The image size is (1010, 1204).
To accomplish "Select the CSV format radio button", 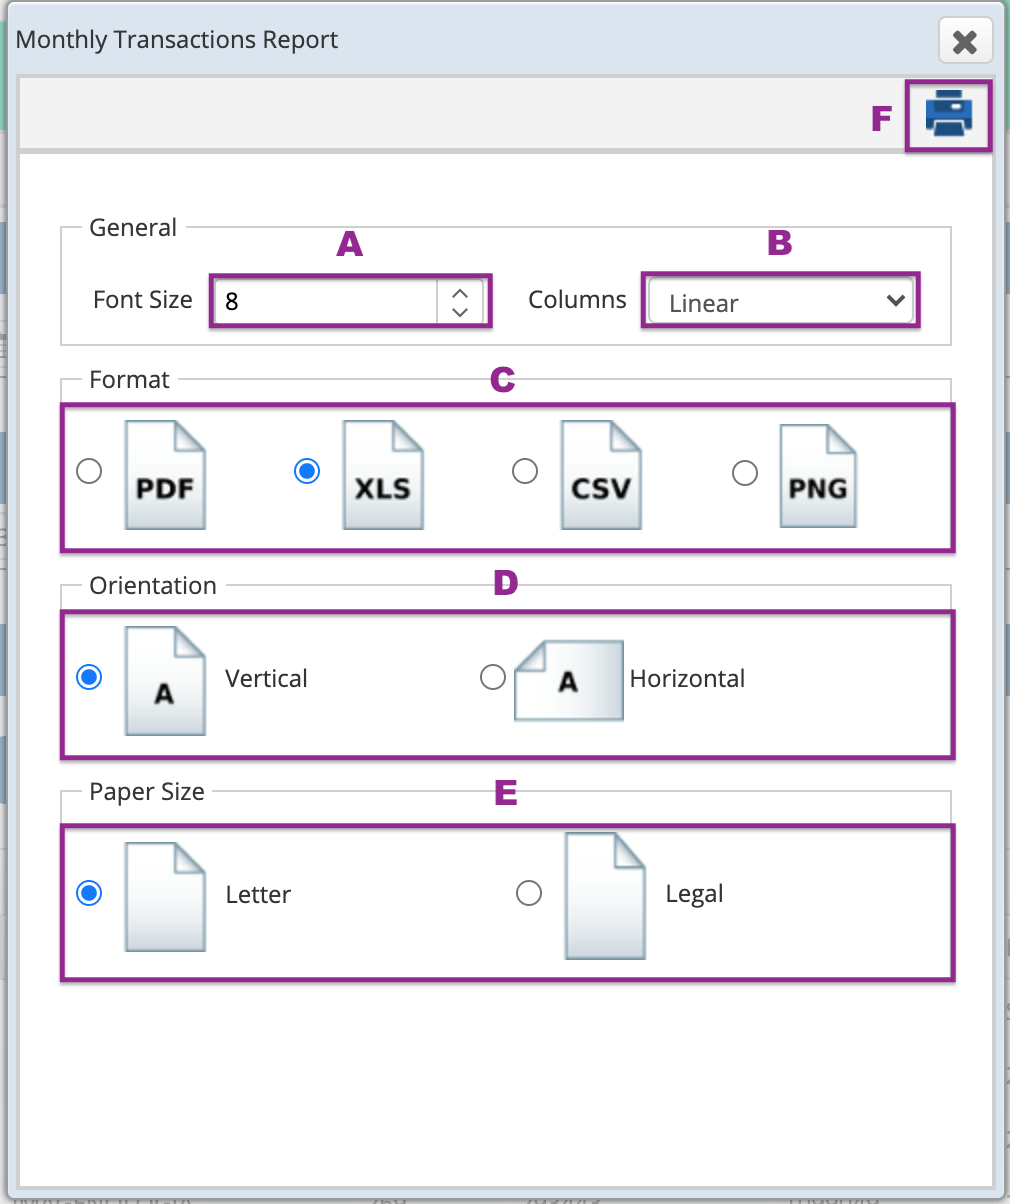I will tap(525, 470).
